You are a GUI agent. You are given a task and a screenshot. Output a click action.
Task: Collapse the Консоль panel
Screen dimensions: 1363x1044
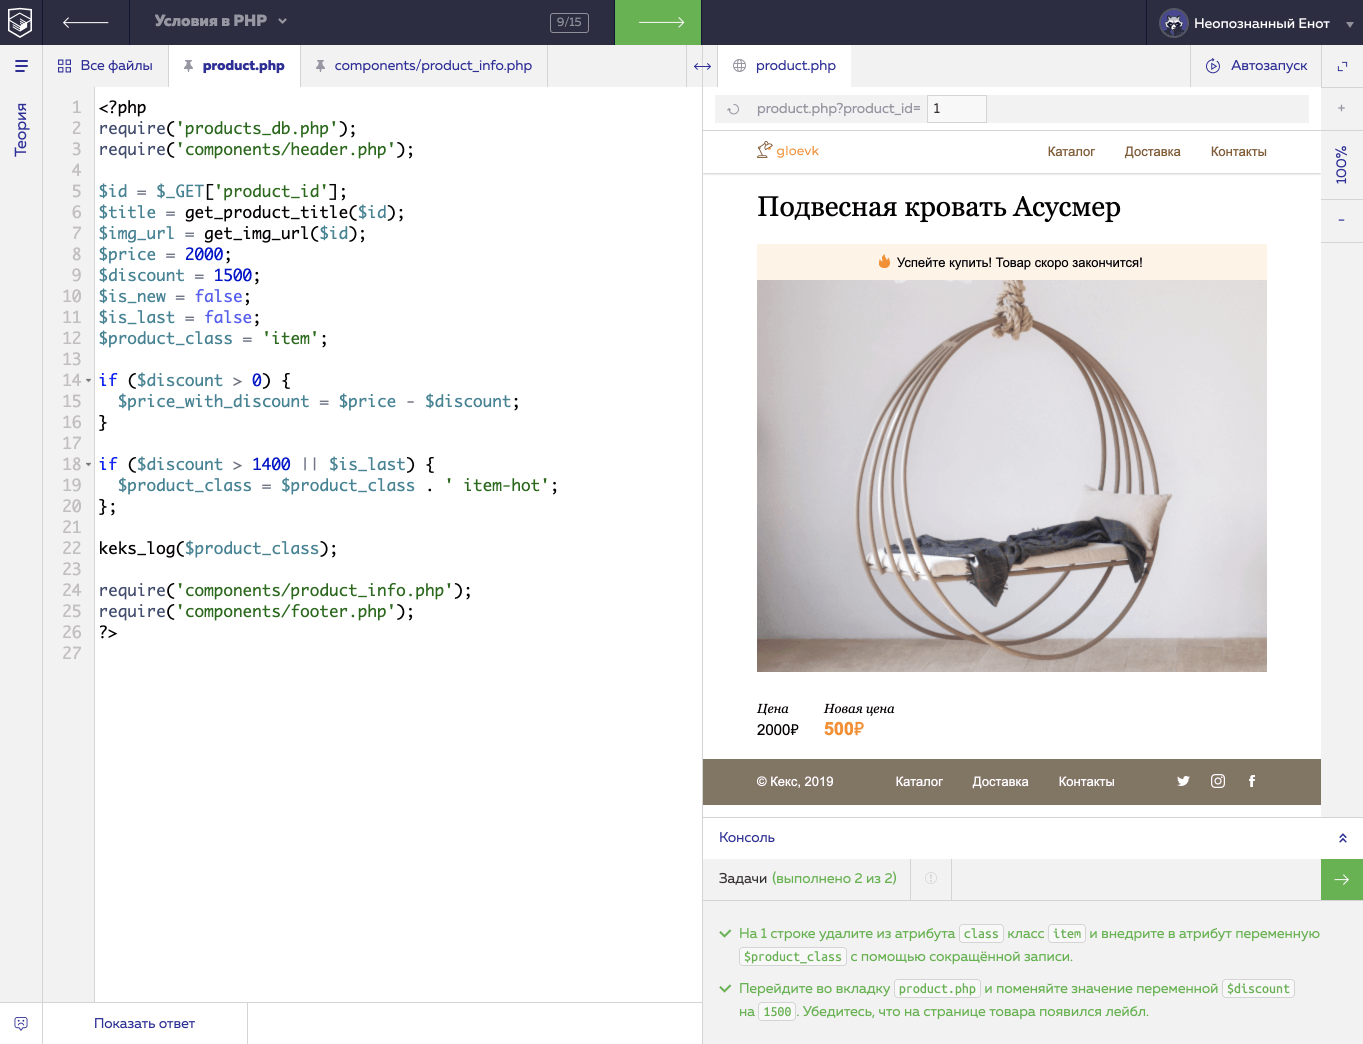[x=1342, y=838]
